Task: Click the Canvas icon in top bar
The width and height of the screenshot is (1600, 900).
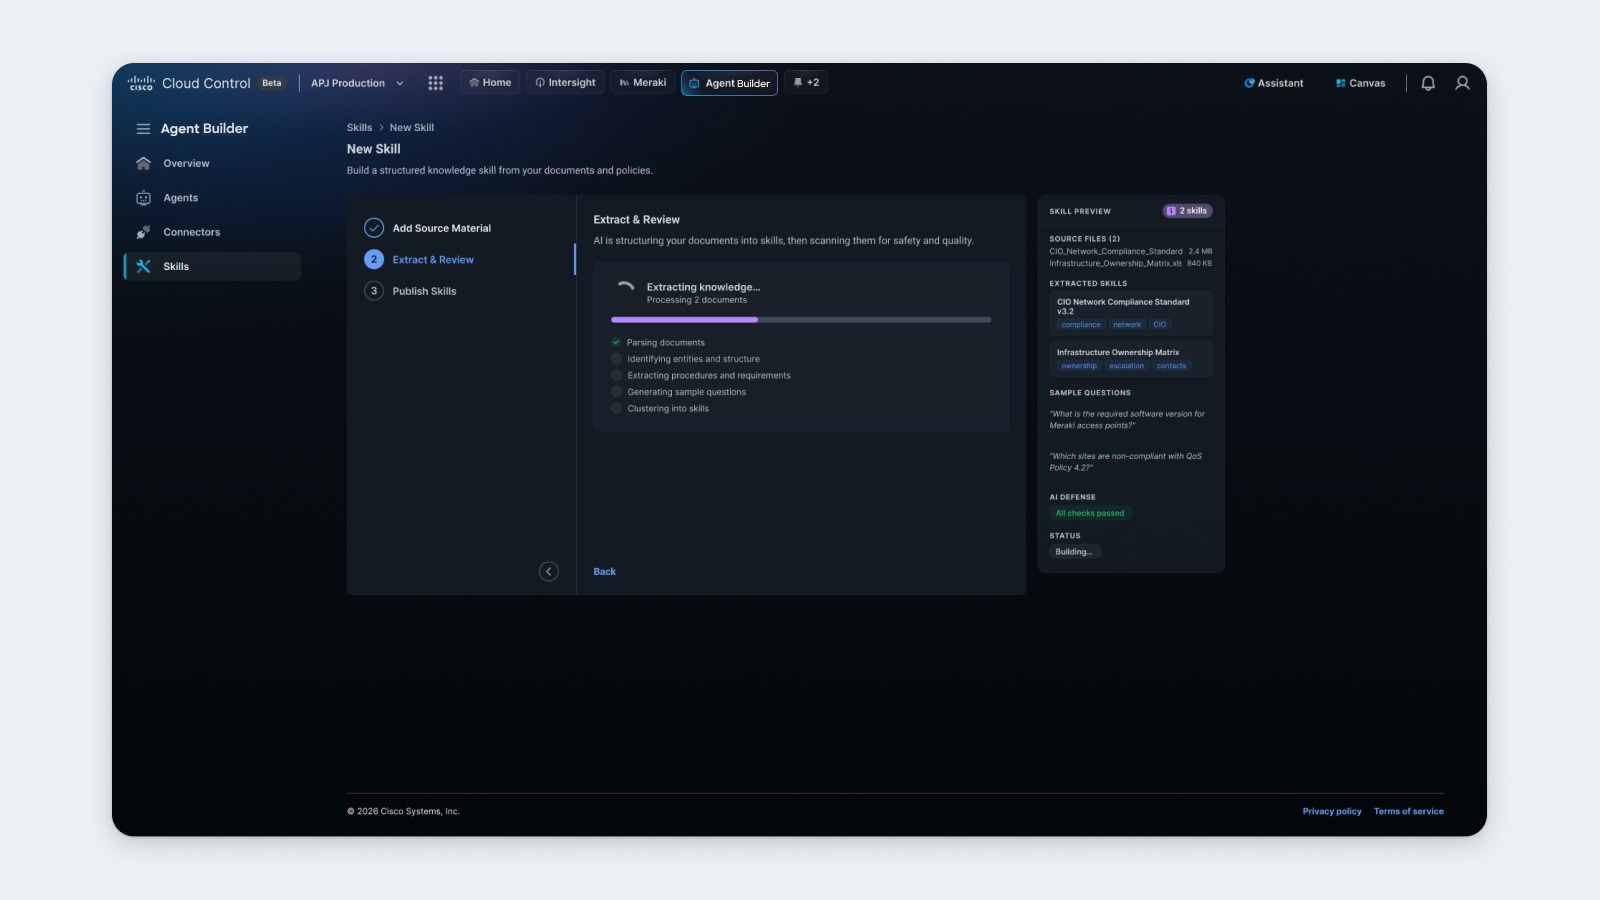Action: pyautogui.click(x=1341, y=83)
